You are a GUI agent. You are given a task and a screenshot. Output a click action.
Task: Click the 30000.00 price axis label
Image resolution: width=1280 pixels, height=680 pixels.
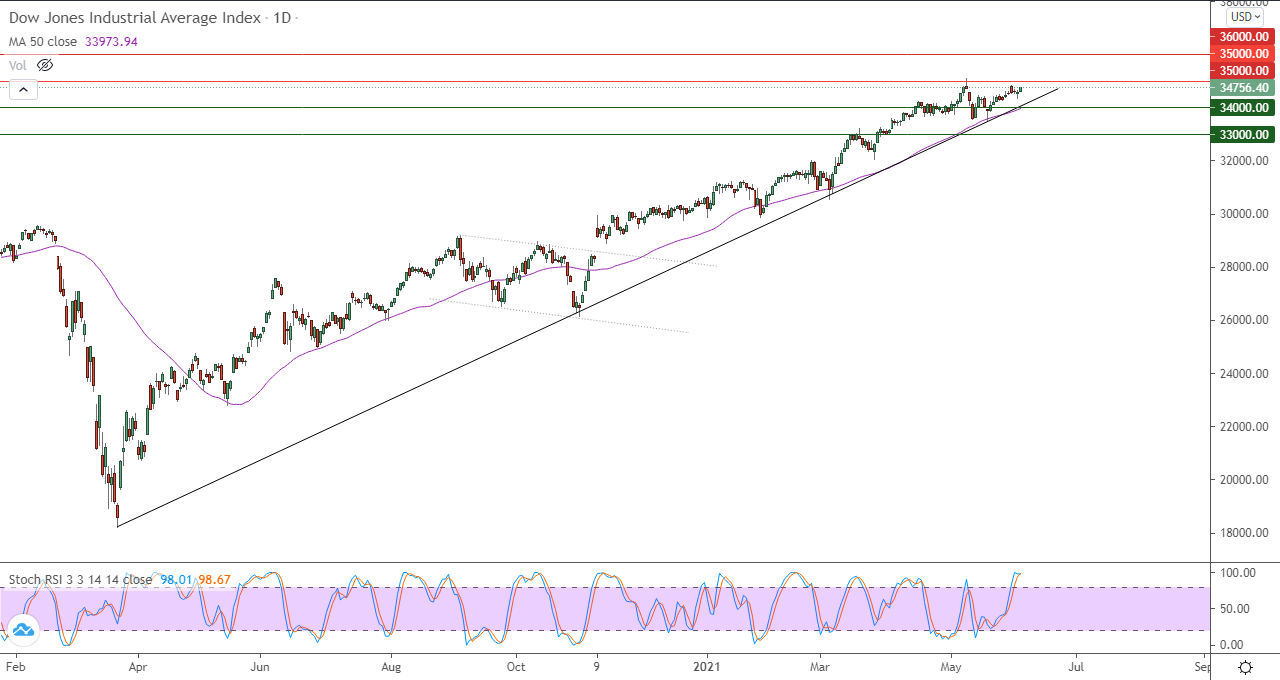[1244, 213]
